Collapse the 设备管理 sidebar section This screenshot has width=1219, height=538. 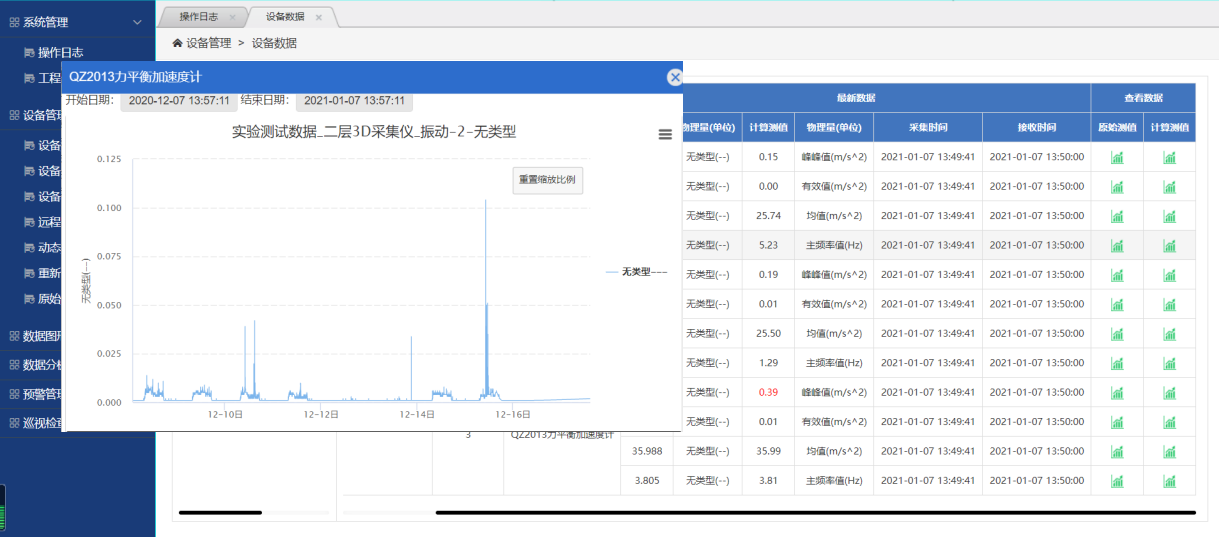click(35, 115)
